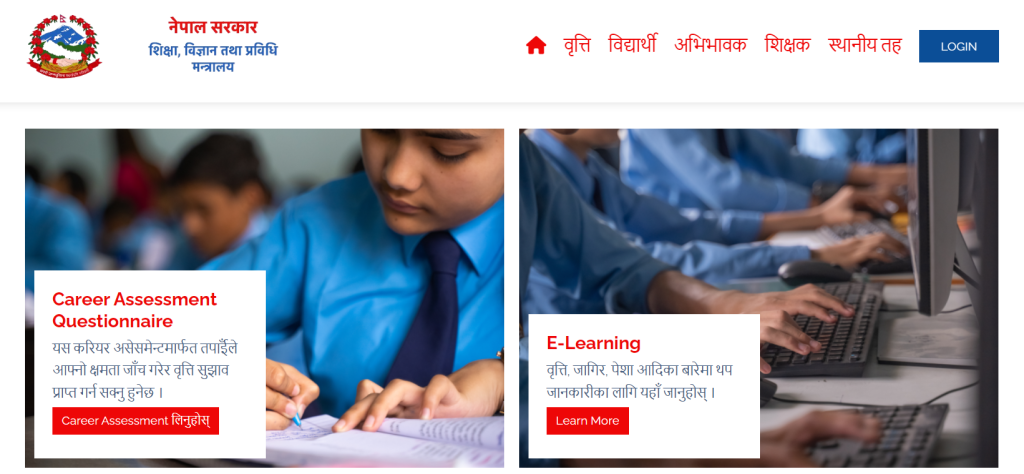Go to the red home icon
This screenshot has width=1024, height=474.
536,46
